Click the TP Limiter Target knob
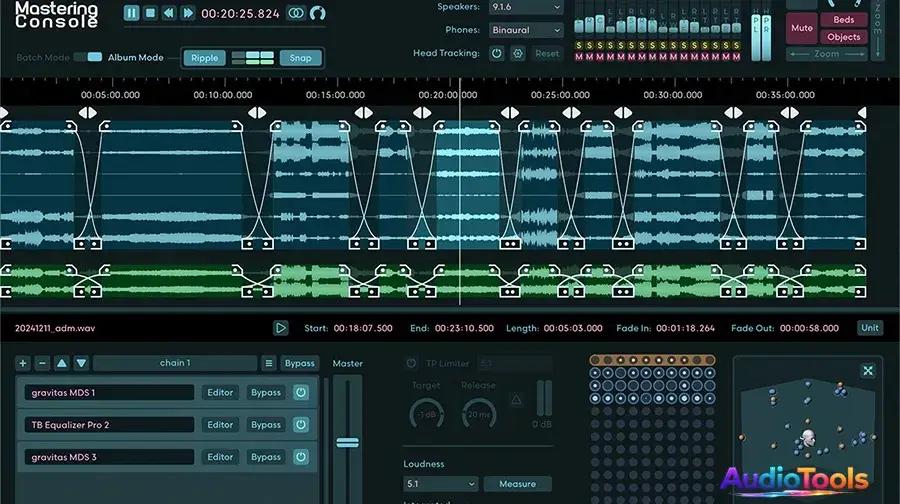The width and height of the screenshot is (900, 504). [x=426, y=414]
